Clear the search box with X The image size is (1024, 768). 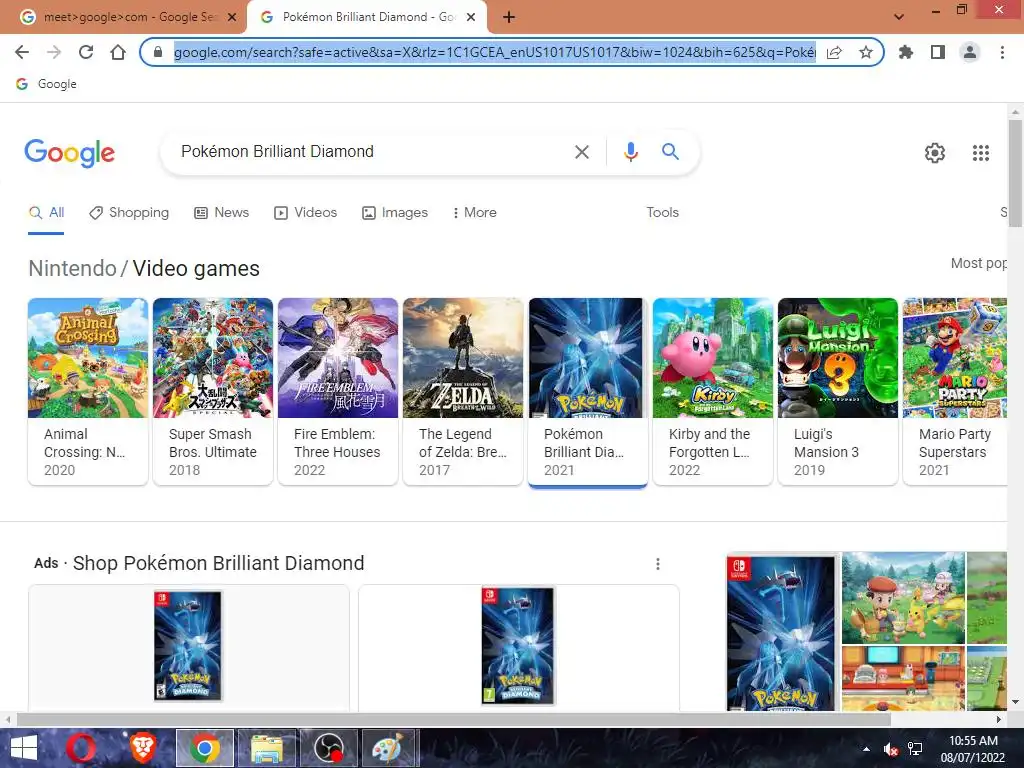click(581, 152)
